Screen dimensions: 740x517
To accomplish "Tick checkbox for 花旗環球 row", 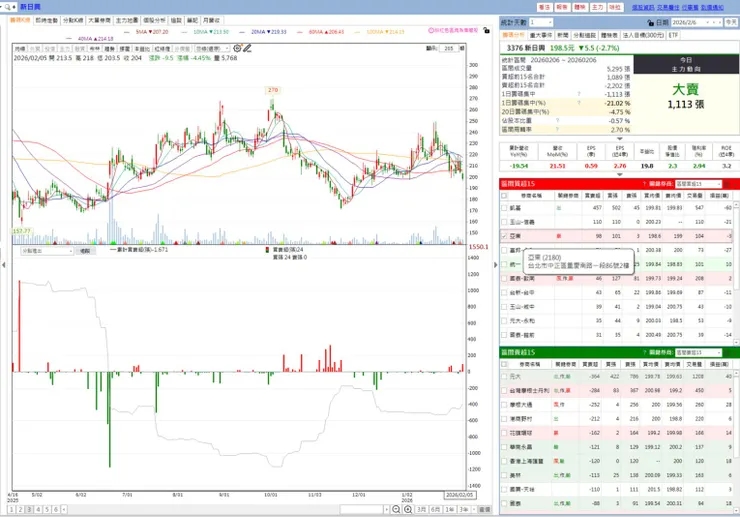I will pos(504,432).
